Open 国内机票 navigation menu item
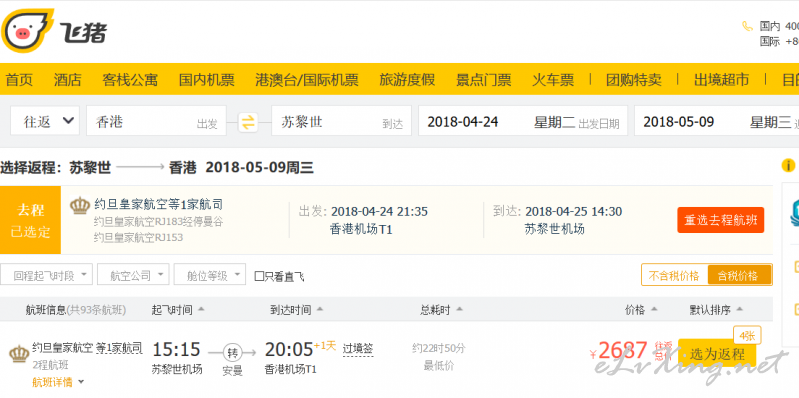This screenshot has height=398, width=799. [x=206, y=79]
